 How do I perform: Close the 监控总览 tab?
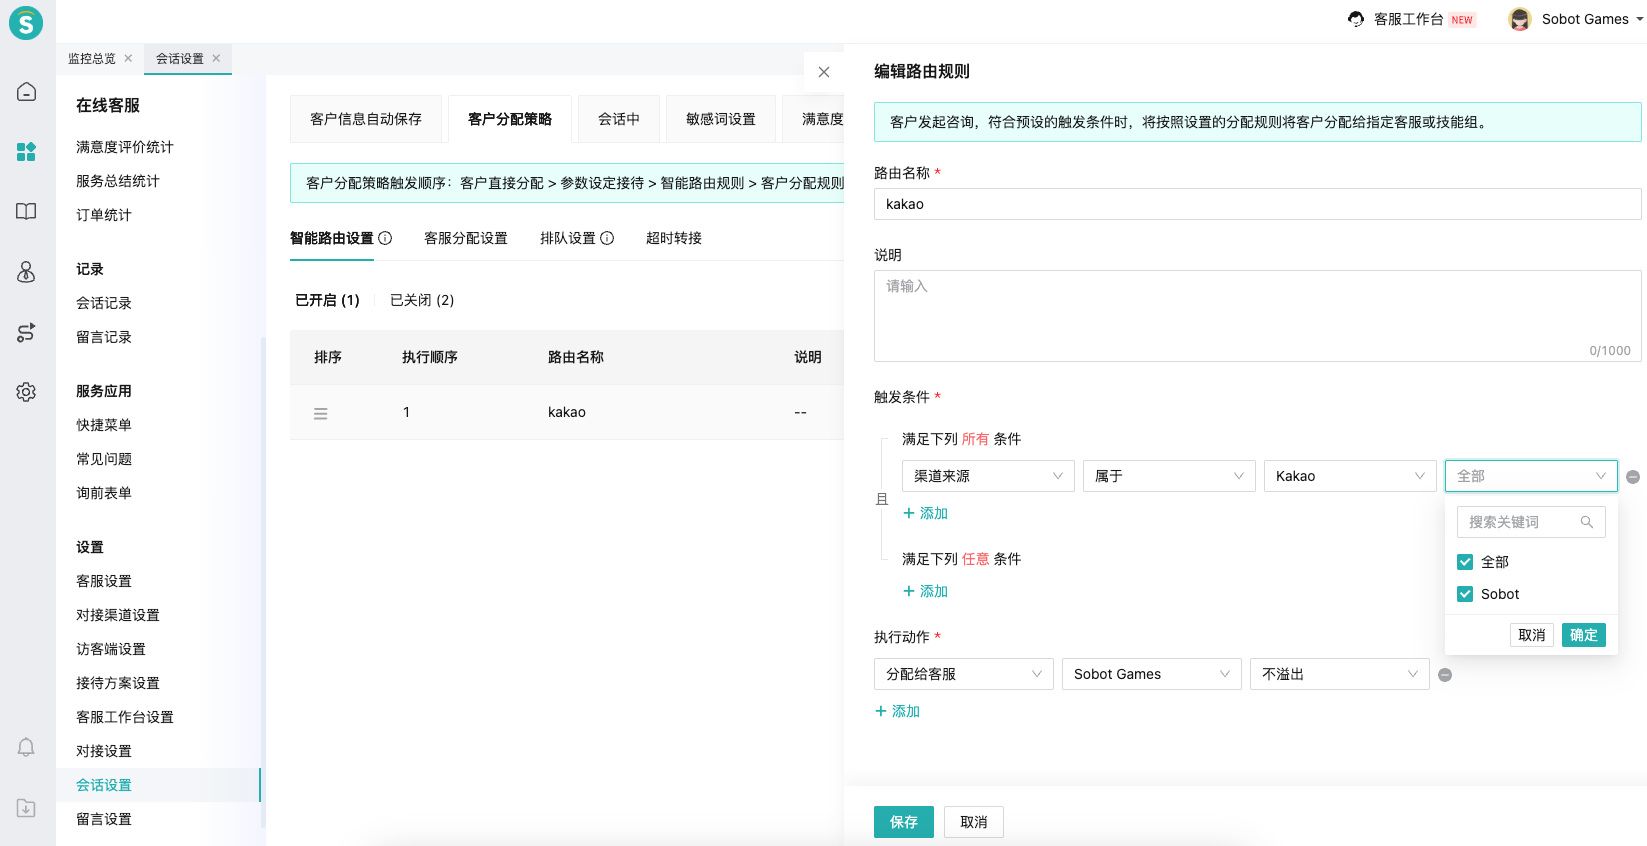128,59
